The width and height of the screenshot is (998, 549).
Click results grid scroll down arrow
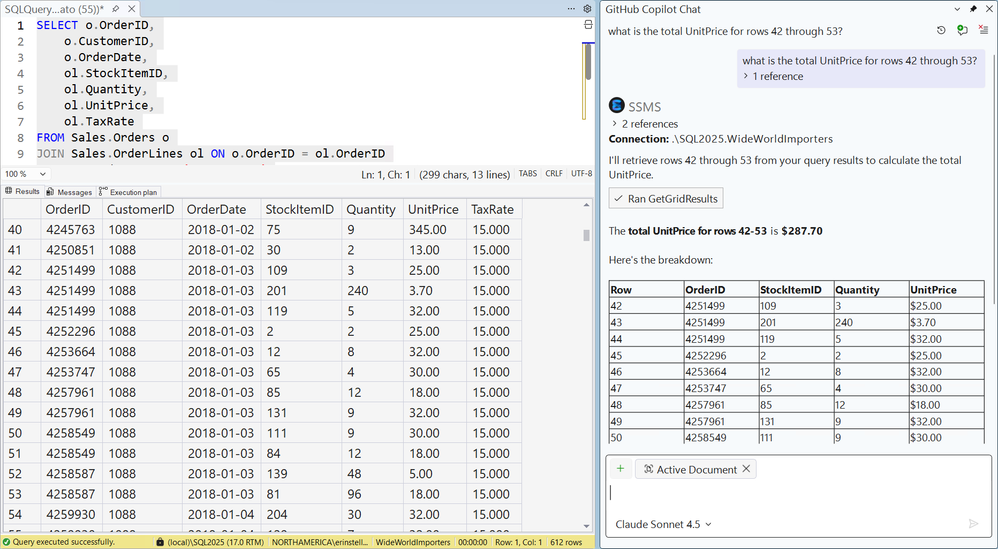[587, 526]
